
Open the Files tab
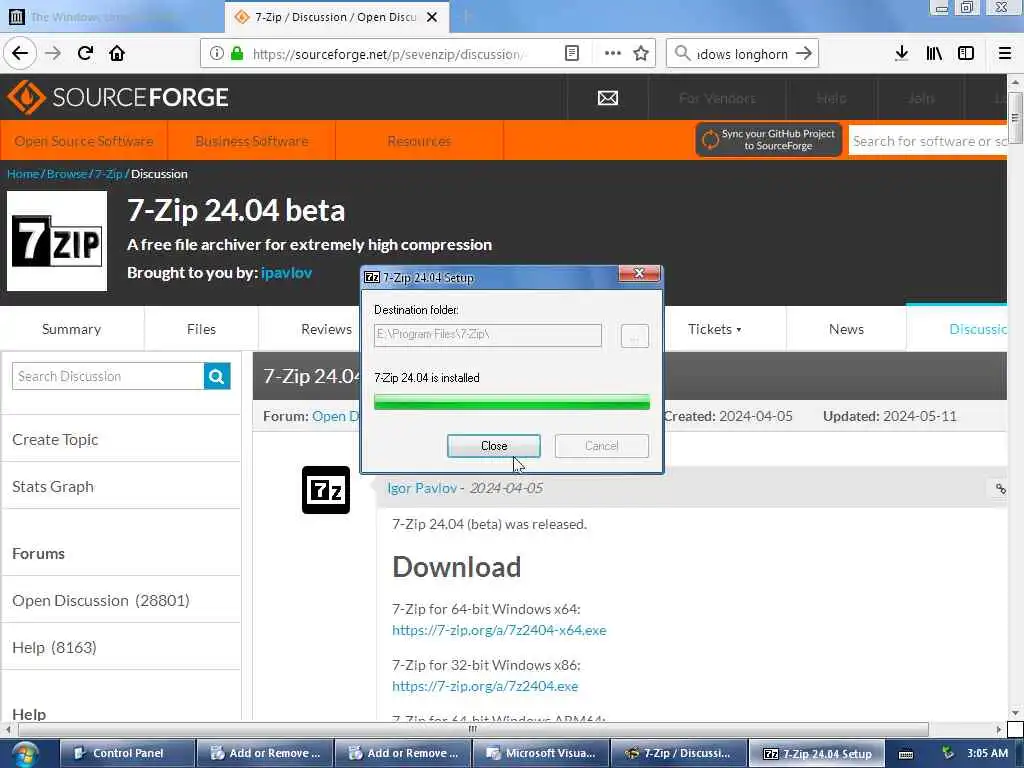point(201,329)
